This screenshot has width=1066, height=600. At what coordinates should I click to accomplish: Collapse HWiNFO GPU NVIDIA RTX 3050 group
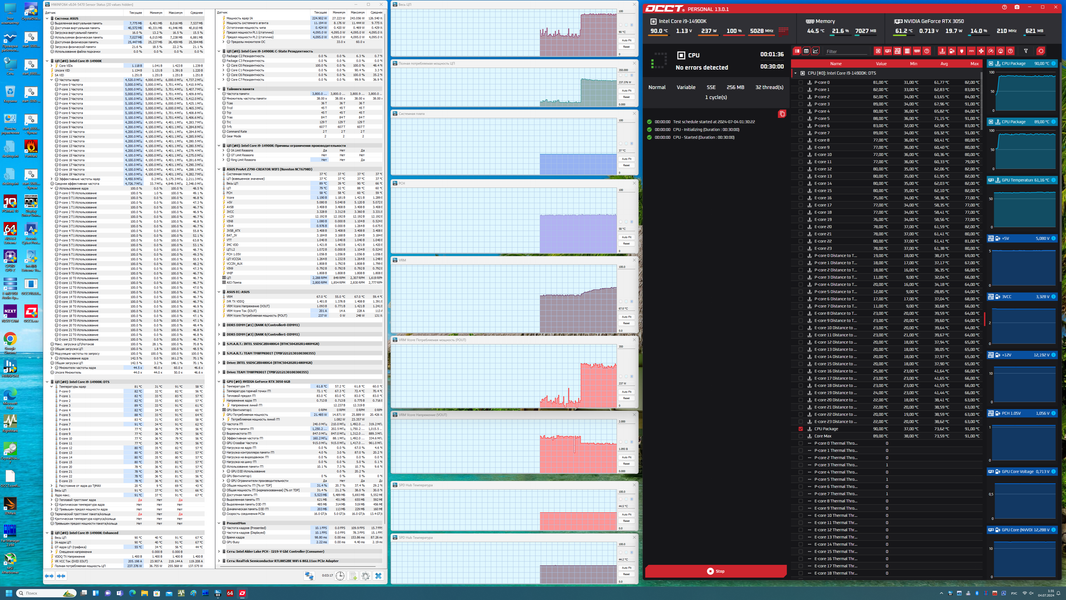[x=220, y=381]
